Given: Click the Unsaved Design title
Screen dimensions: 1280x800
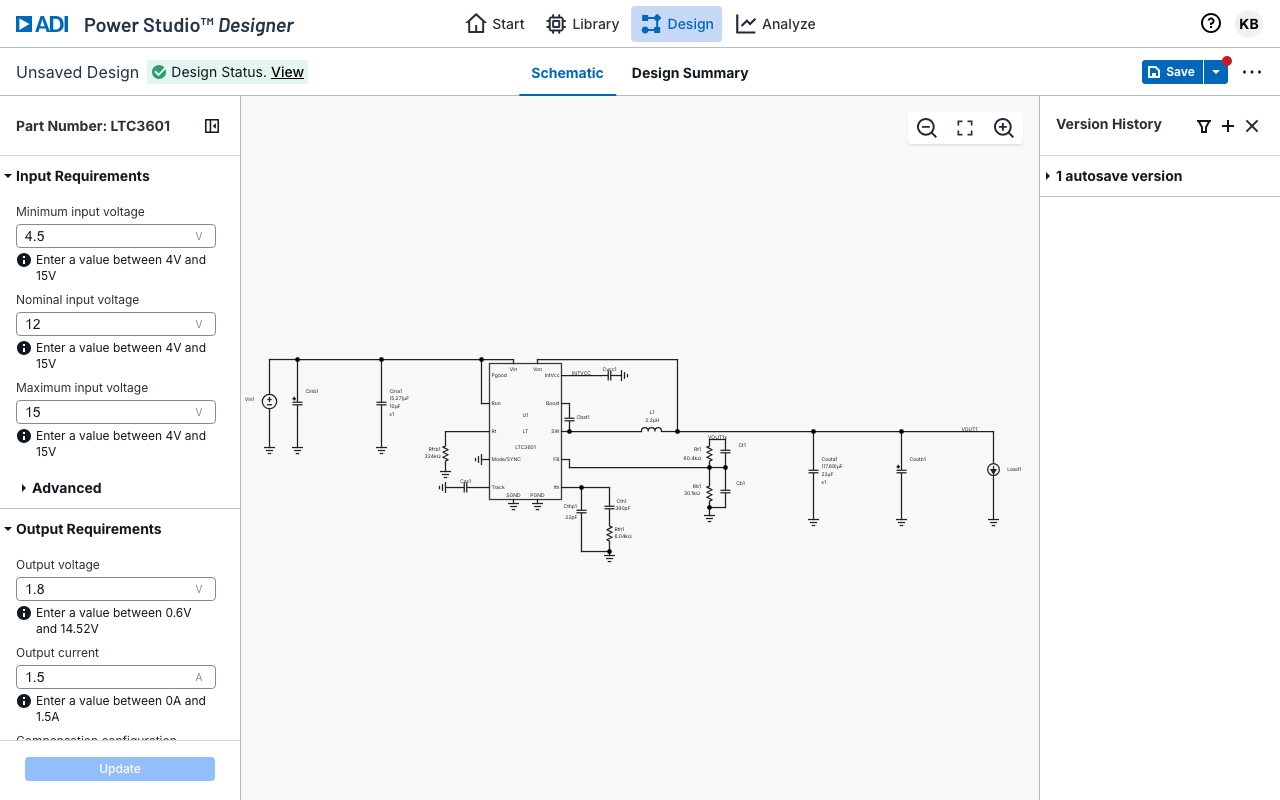Looking at the screenshot, I should 77,72.
